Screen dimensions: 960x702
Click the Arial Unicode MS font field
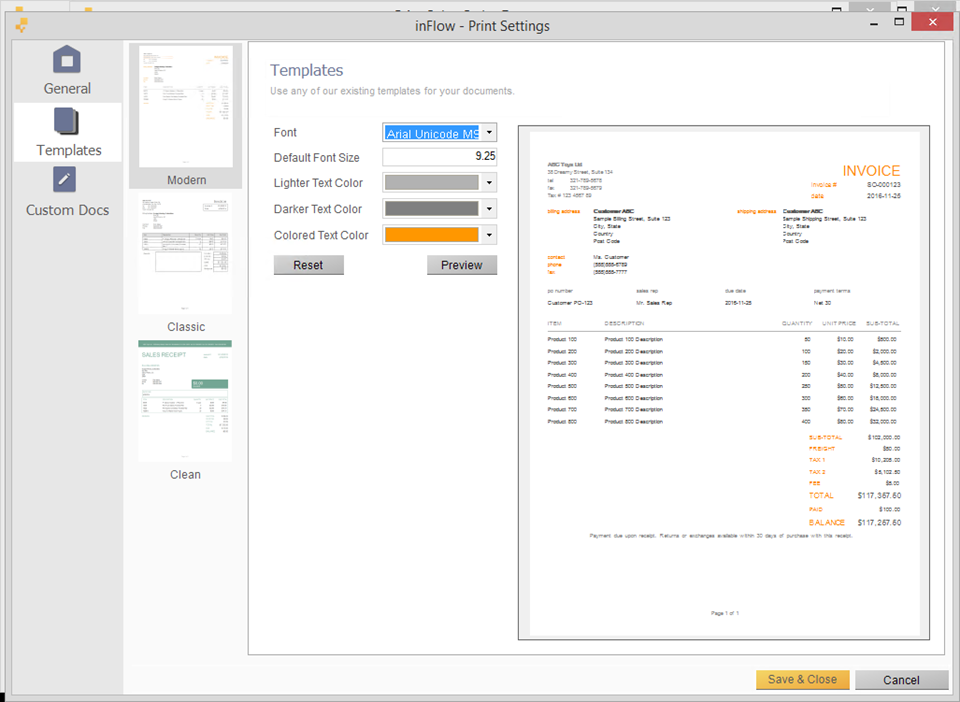pos(432,133)
